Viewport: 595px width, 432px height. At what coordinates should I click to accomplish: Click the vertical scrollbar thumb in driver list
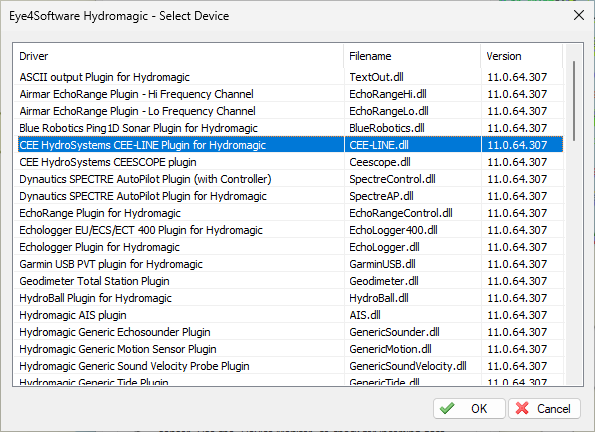(x=574, y=101)
